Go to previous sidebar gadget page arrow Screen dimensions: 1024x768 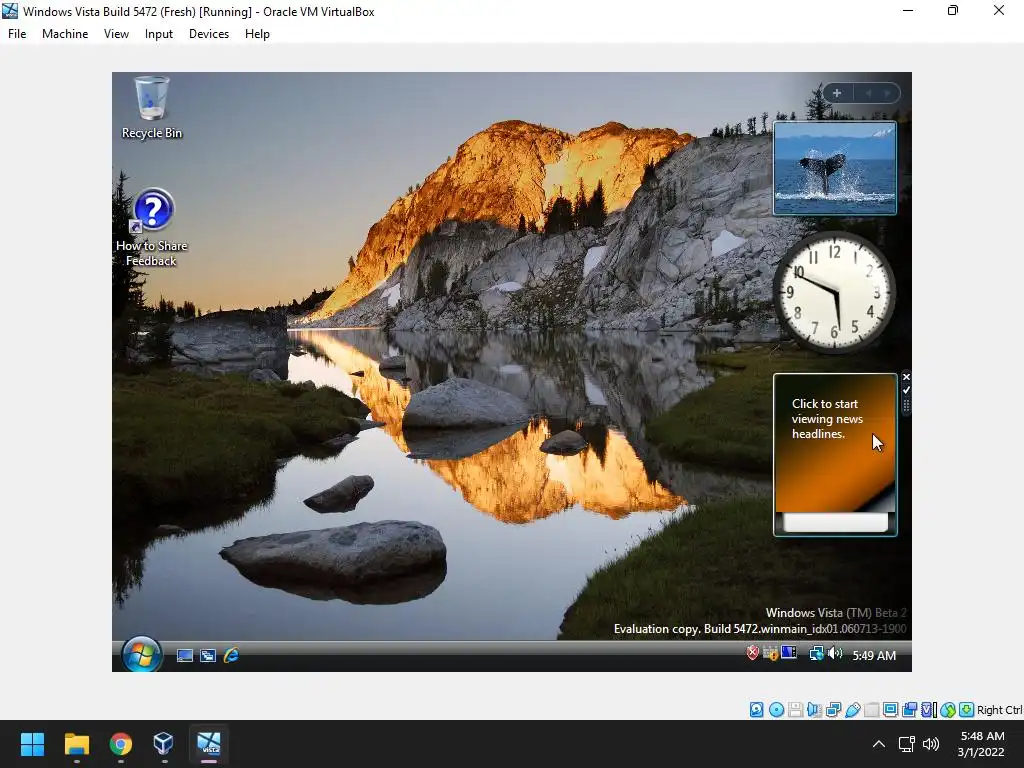click(x=869, y=93)
